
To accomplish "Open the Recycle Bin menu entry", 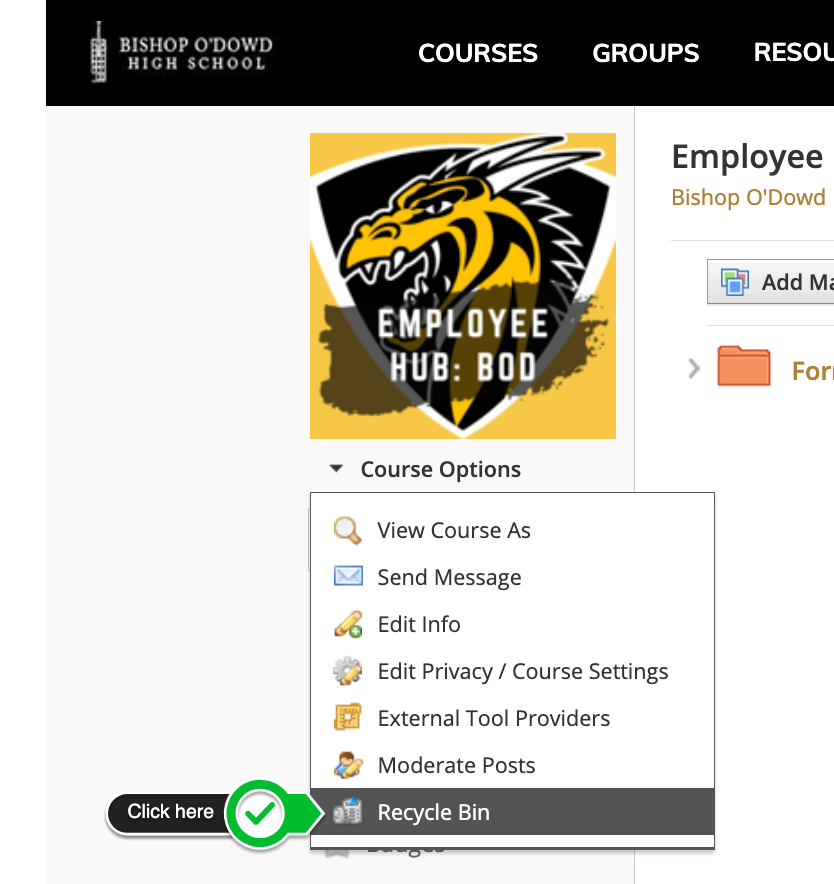I will pos(512,812).
